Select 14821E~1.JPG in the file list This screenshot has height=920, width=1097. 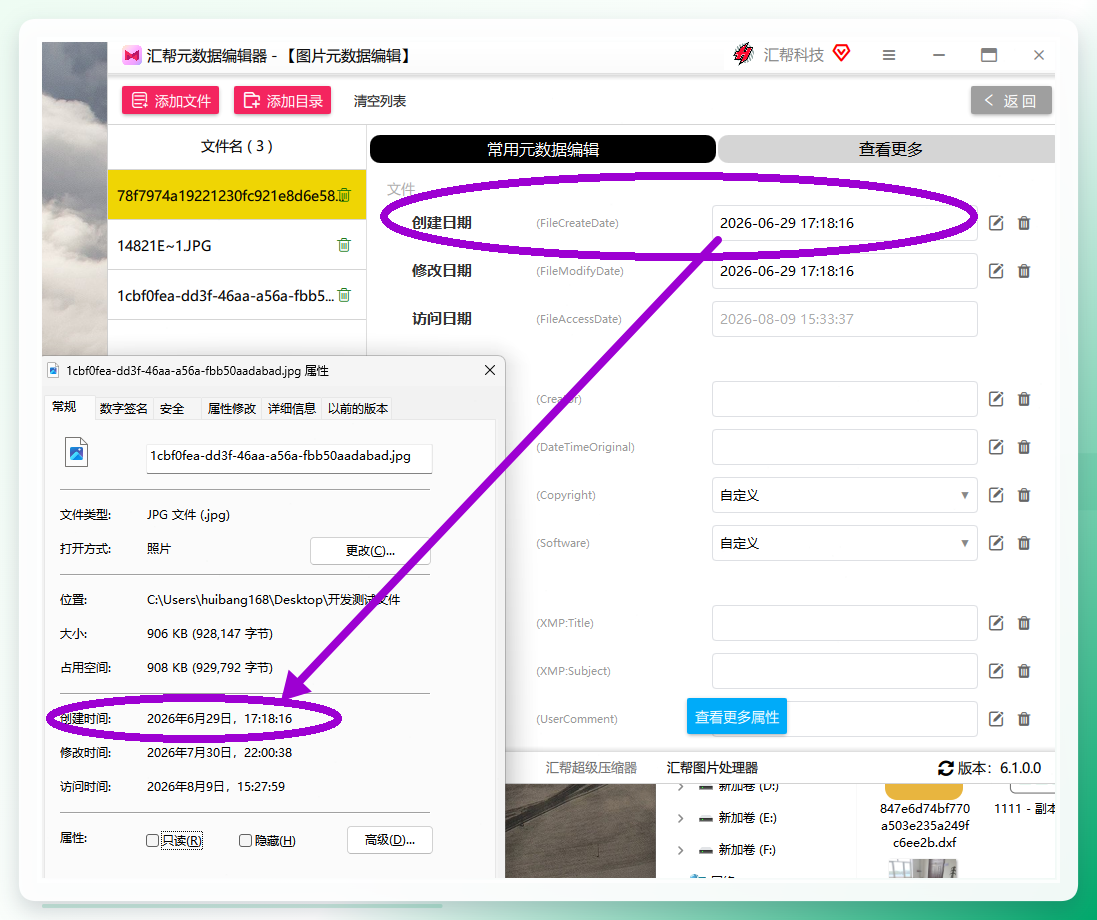(x=237, y=245)
